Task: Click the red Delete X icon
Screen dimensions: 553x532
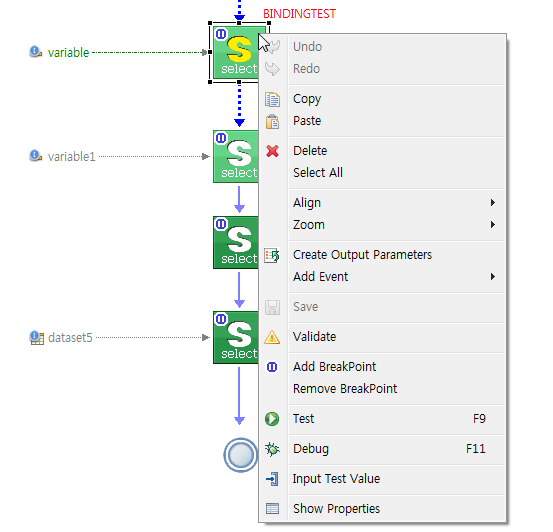Action: [272, 151]
